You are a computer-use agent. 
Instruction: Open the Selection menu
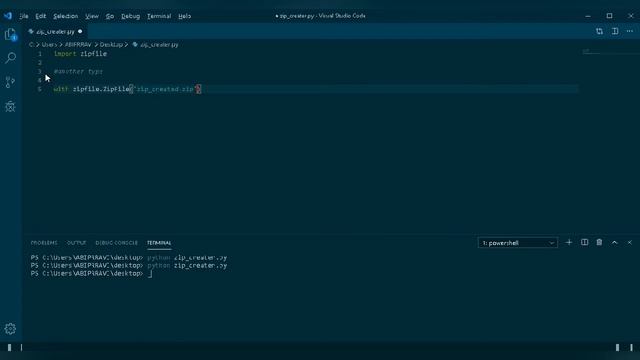65,16
